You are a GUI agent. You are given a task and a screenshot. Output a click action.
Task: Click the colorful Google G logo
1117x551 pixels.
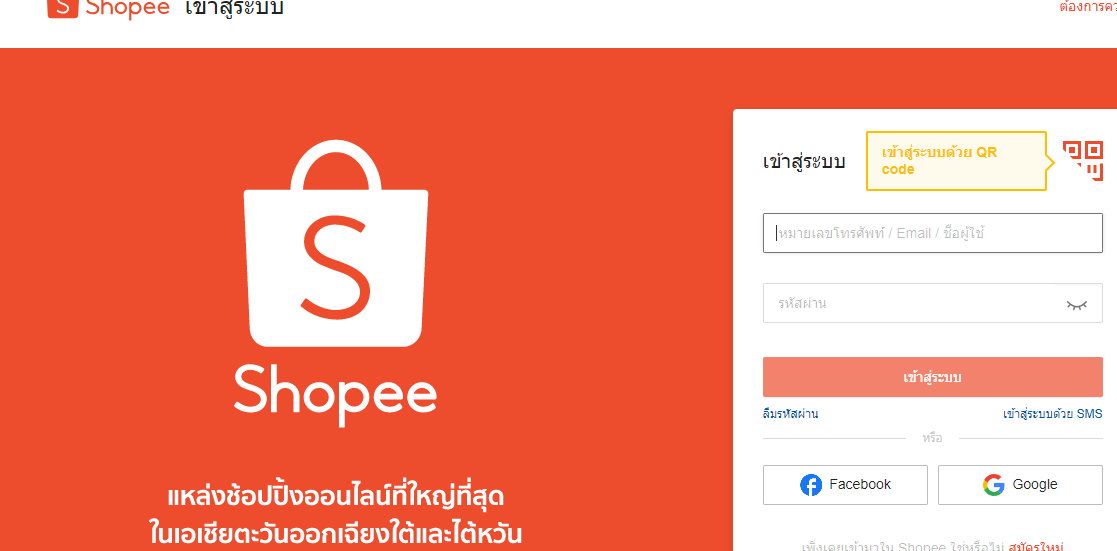point(993,485)
